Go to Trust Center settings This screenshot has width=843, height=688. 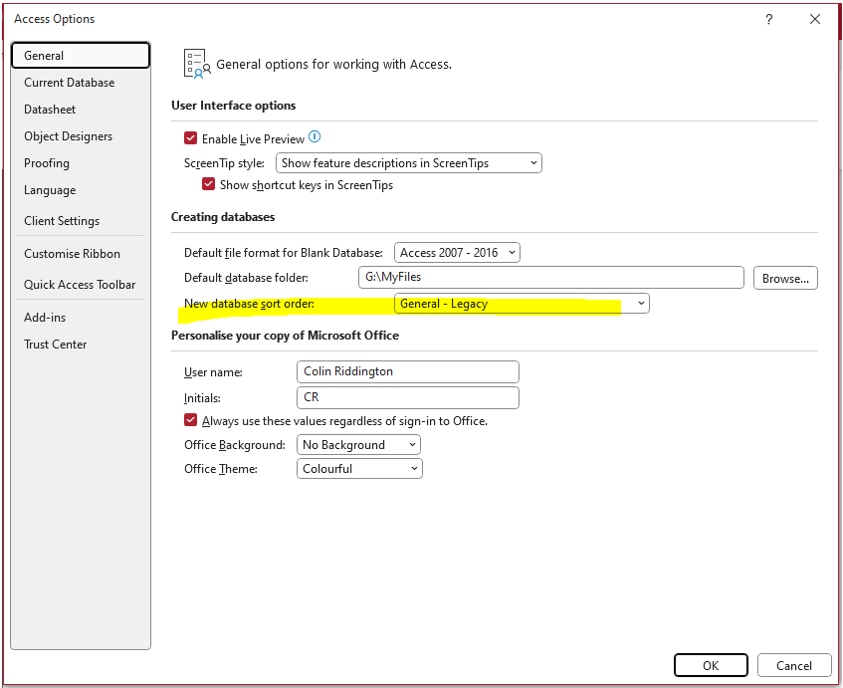tap(80, 345)
